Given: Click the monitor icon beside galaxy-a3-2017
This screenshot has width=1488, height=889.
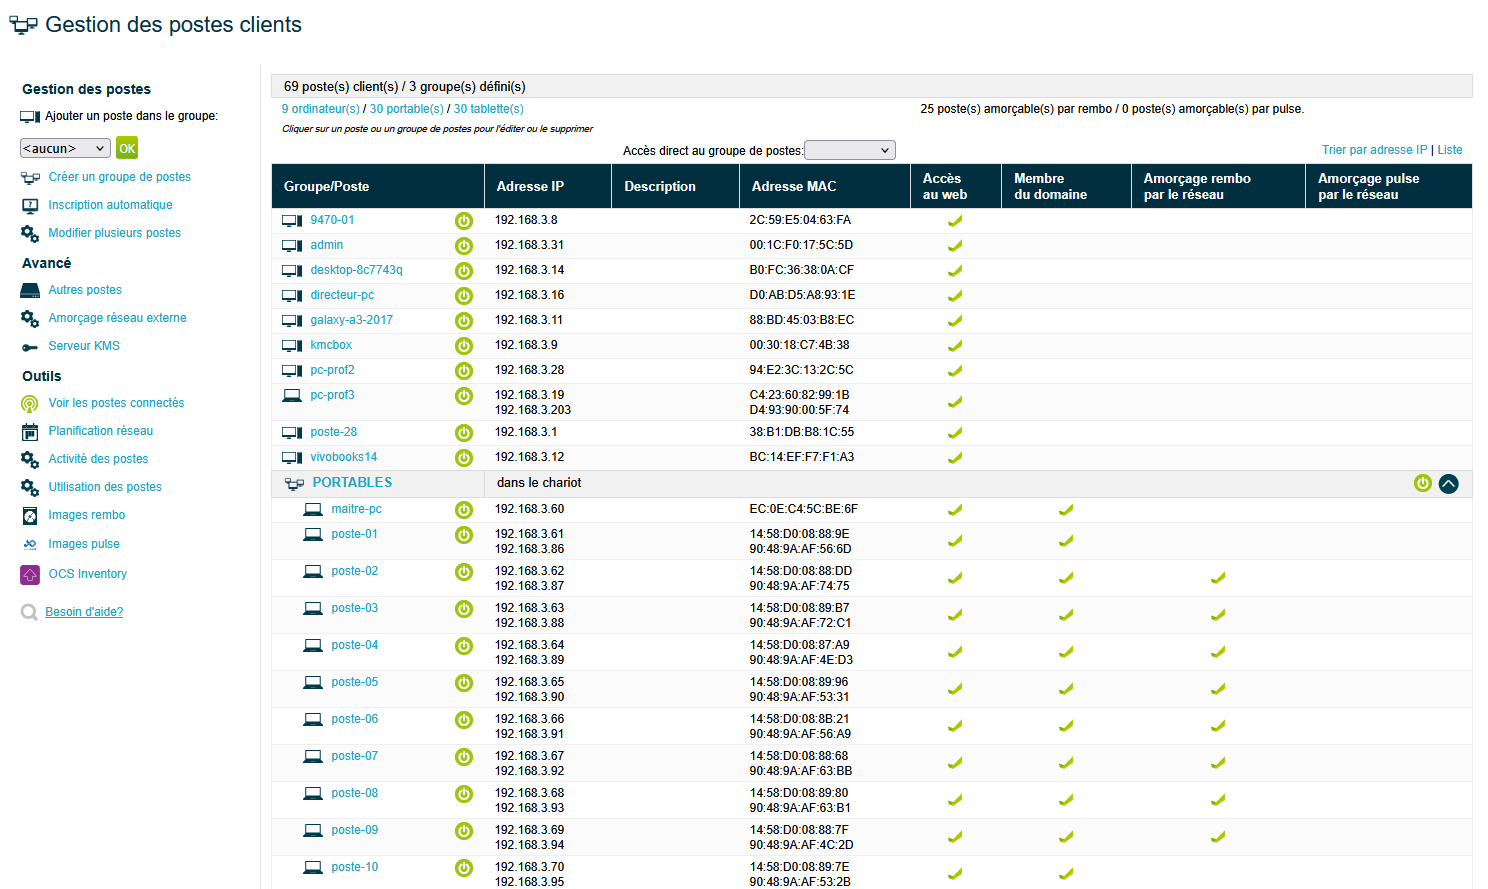Looking at the screenshot, I should point(292,321).
